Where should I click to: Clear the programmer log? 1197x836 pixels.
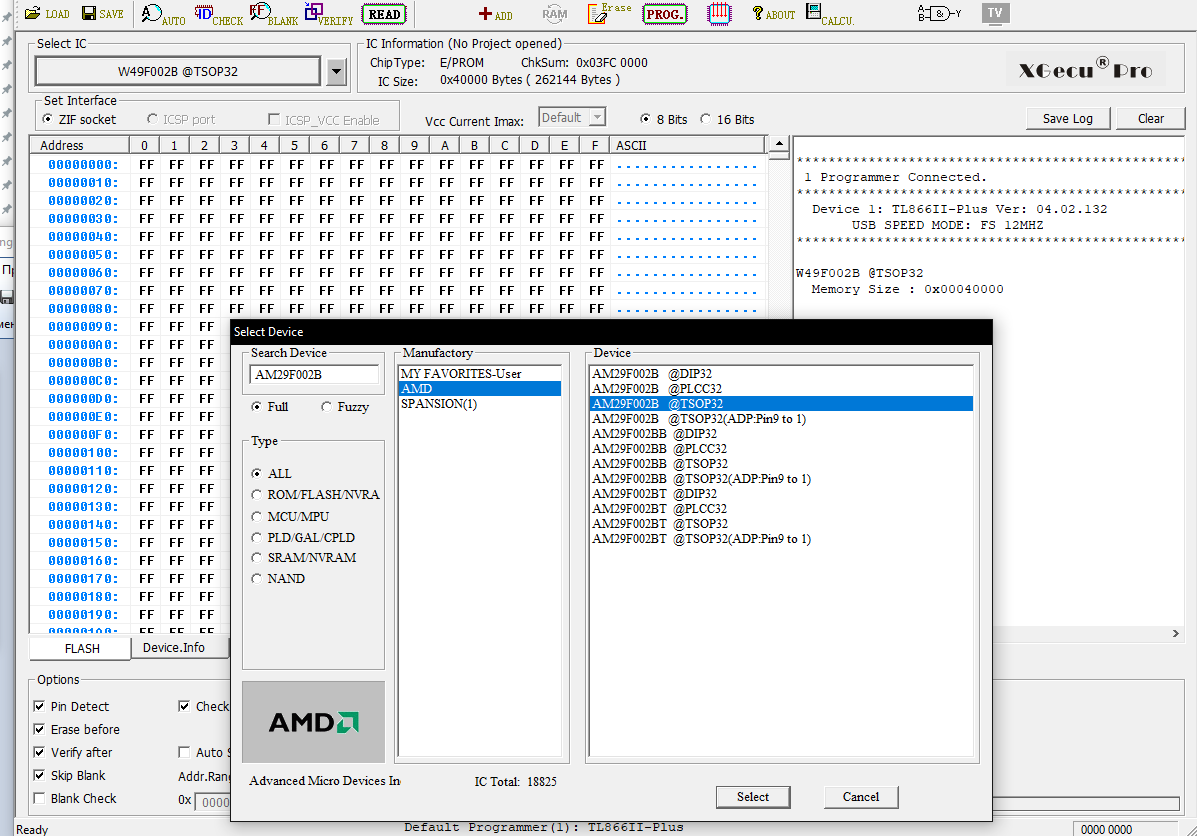(1150, 118)
